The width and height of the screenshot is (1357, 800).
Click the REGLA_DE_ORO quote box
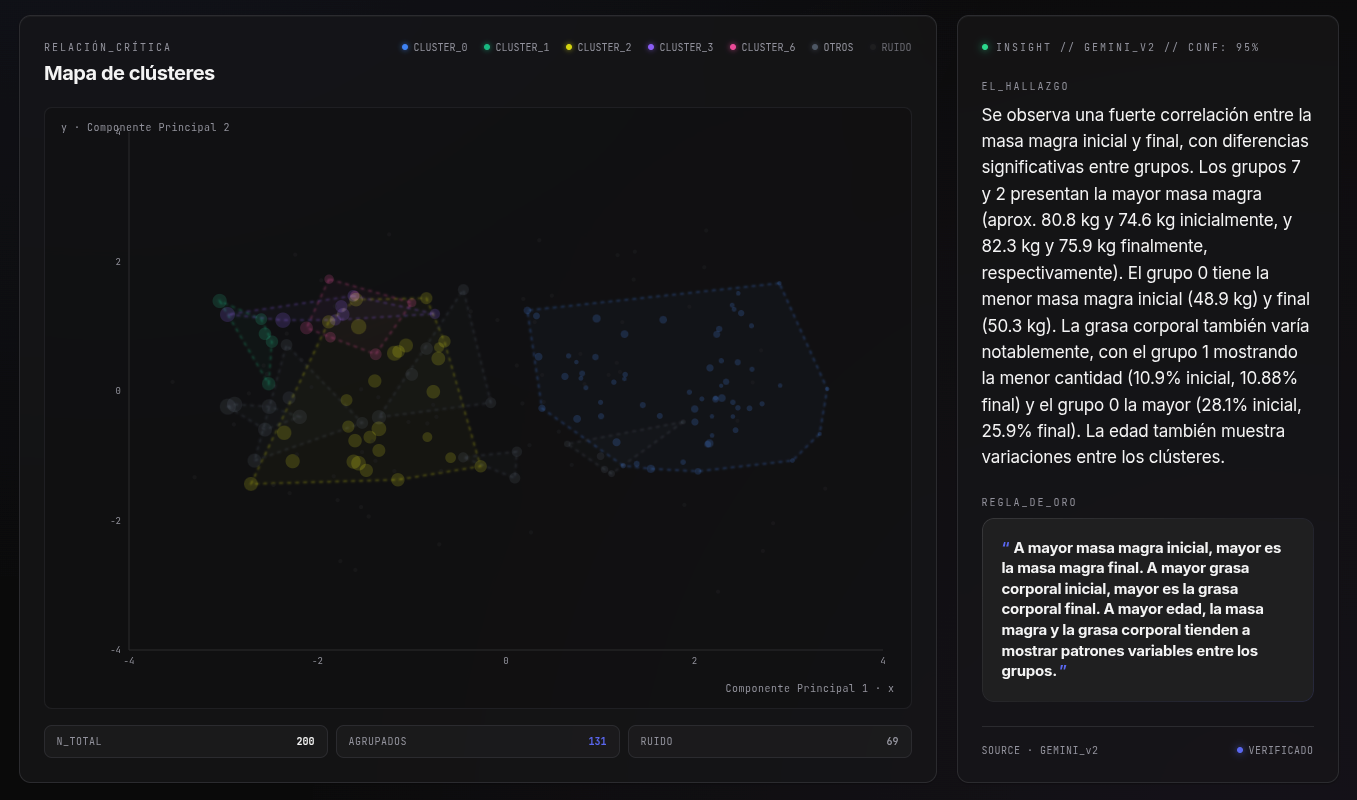(1148, 610)
